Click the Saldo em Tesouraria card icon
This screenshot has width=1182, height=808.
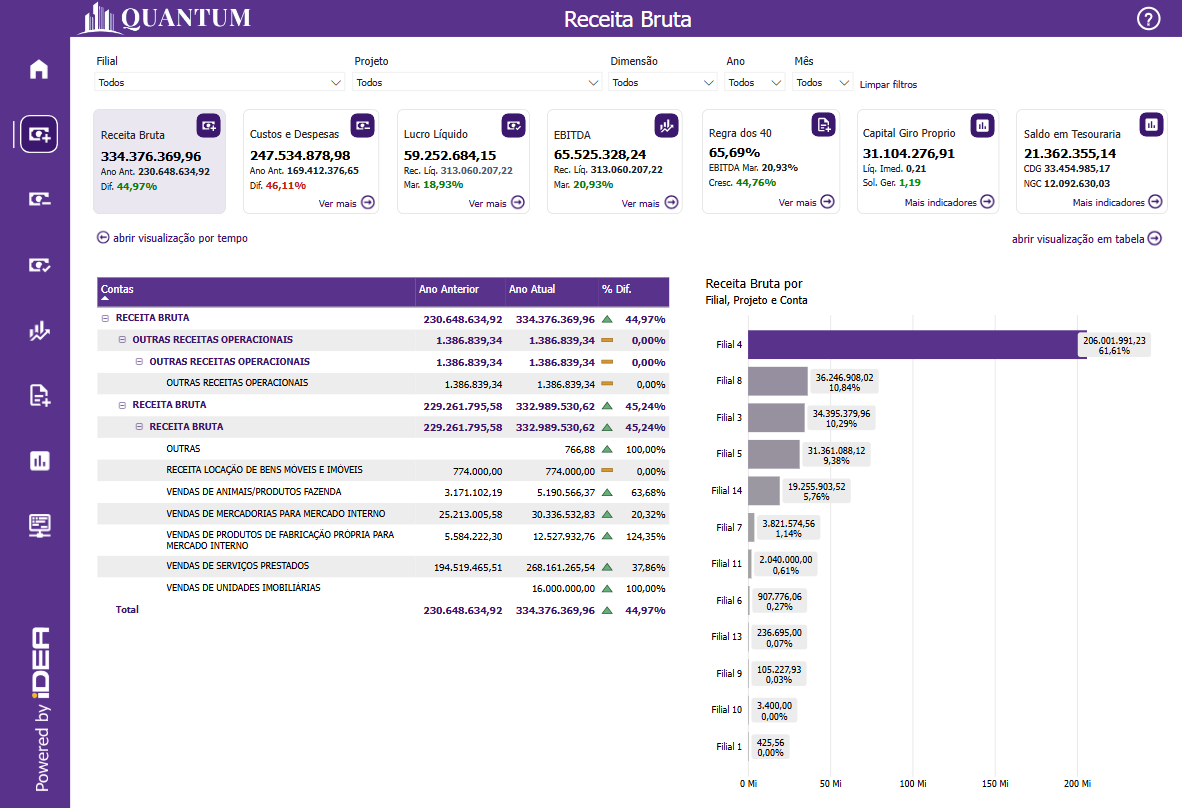click(x=1151, y=125)
